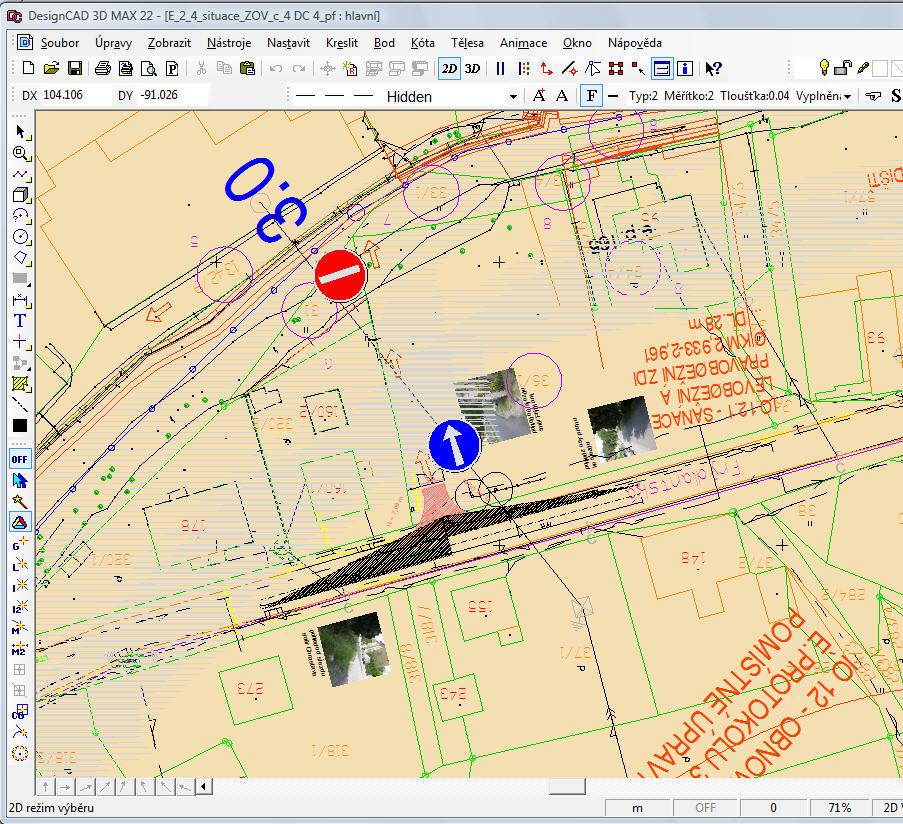Open the Tělesa menu
The height and width of the screenshot is (824, 903).
coord(467,43)
